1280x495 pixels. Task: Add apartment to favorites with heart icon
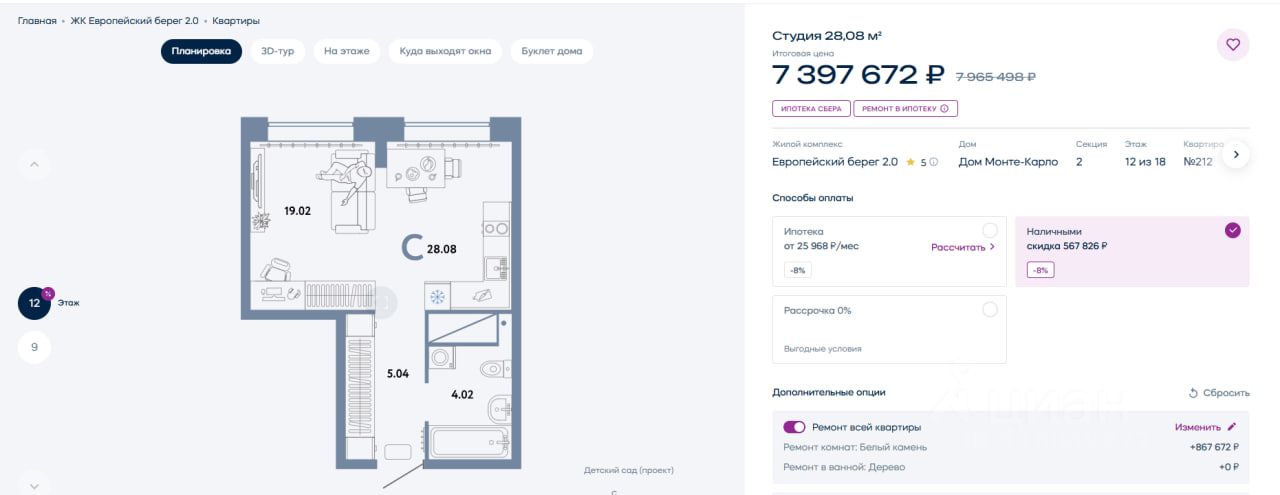coord(1232,45)
